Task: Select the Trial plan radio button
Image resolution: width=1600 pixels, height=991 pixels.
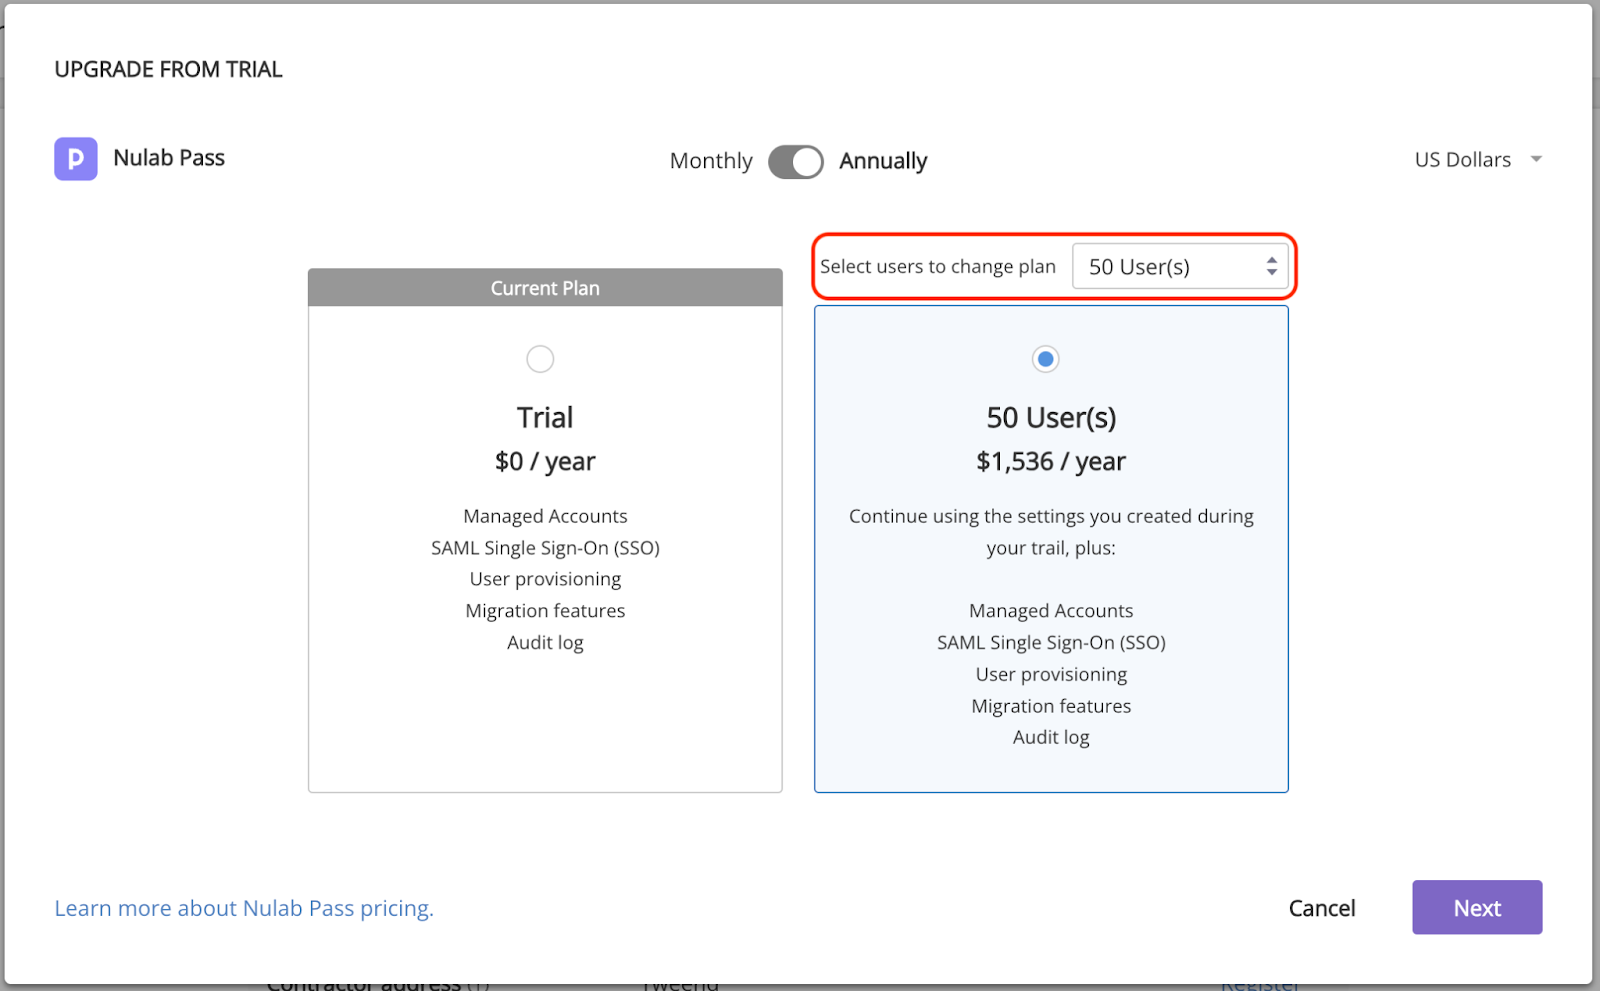Action: click(540, 359)
